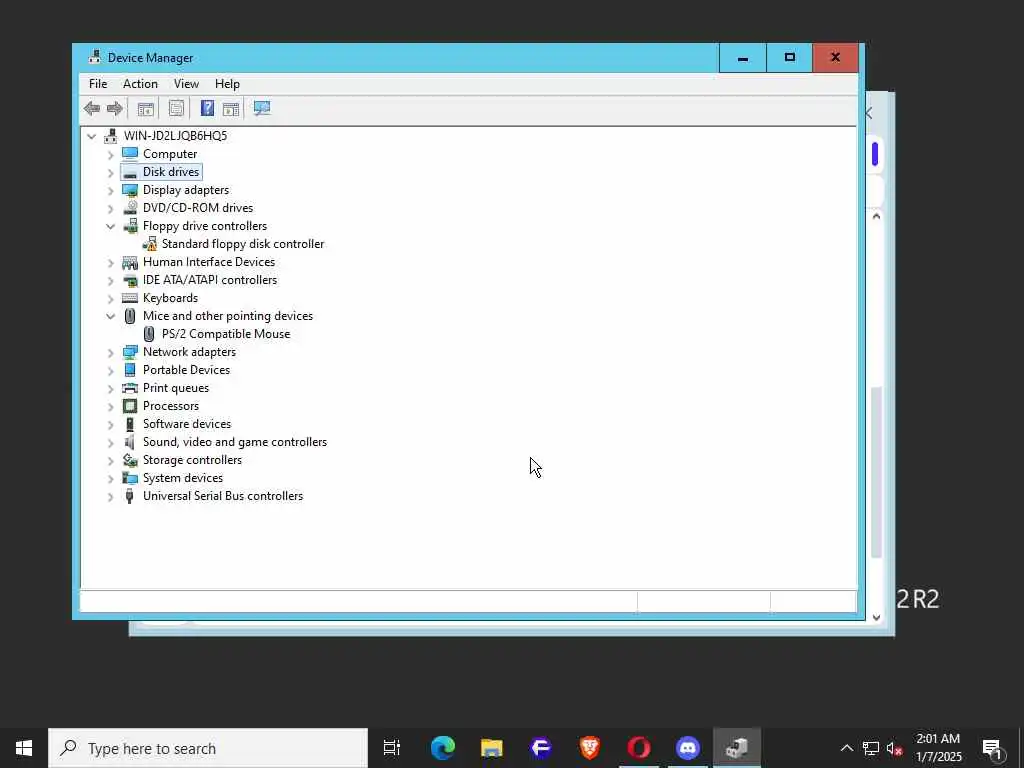Open the Action menu

(x=140, y=84)
